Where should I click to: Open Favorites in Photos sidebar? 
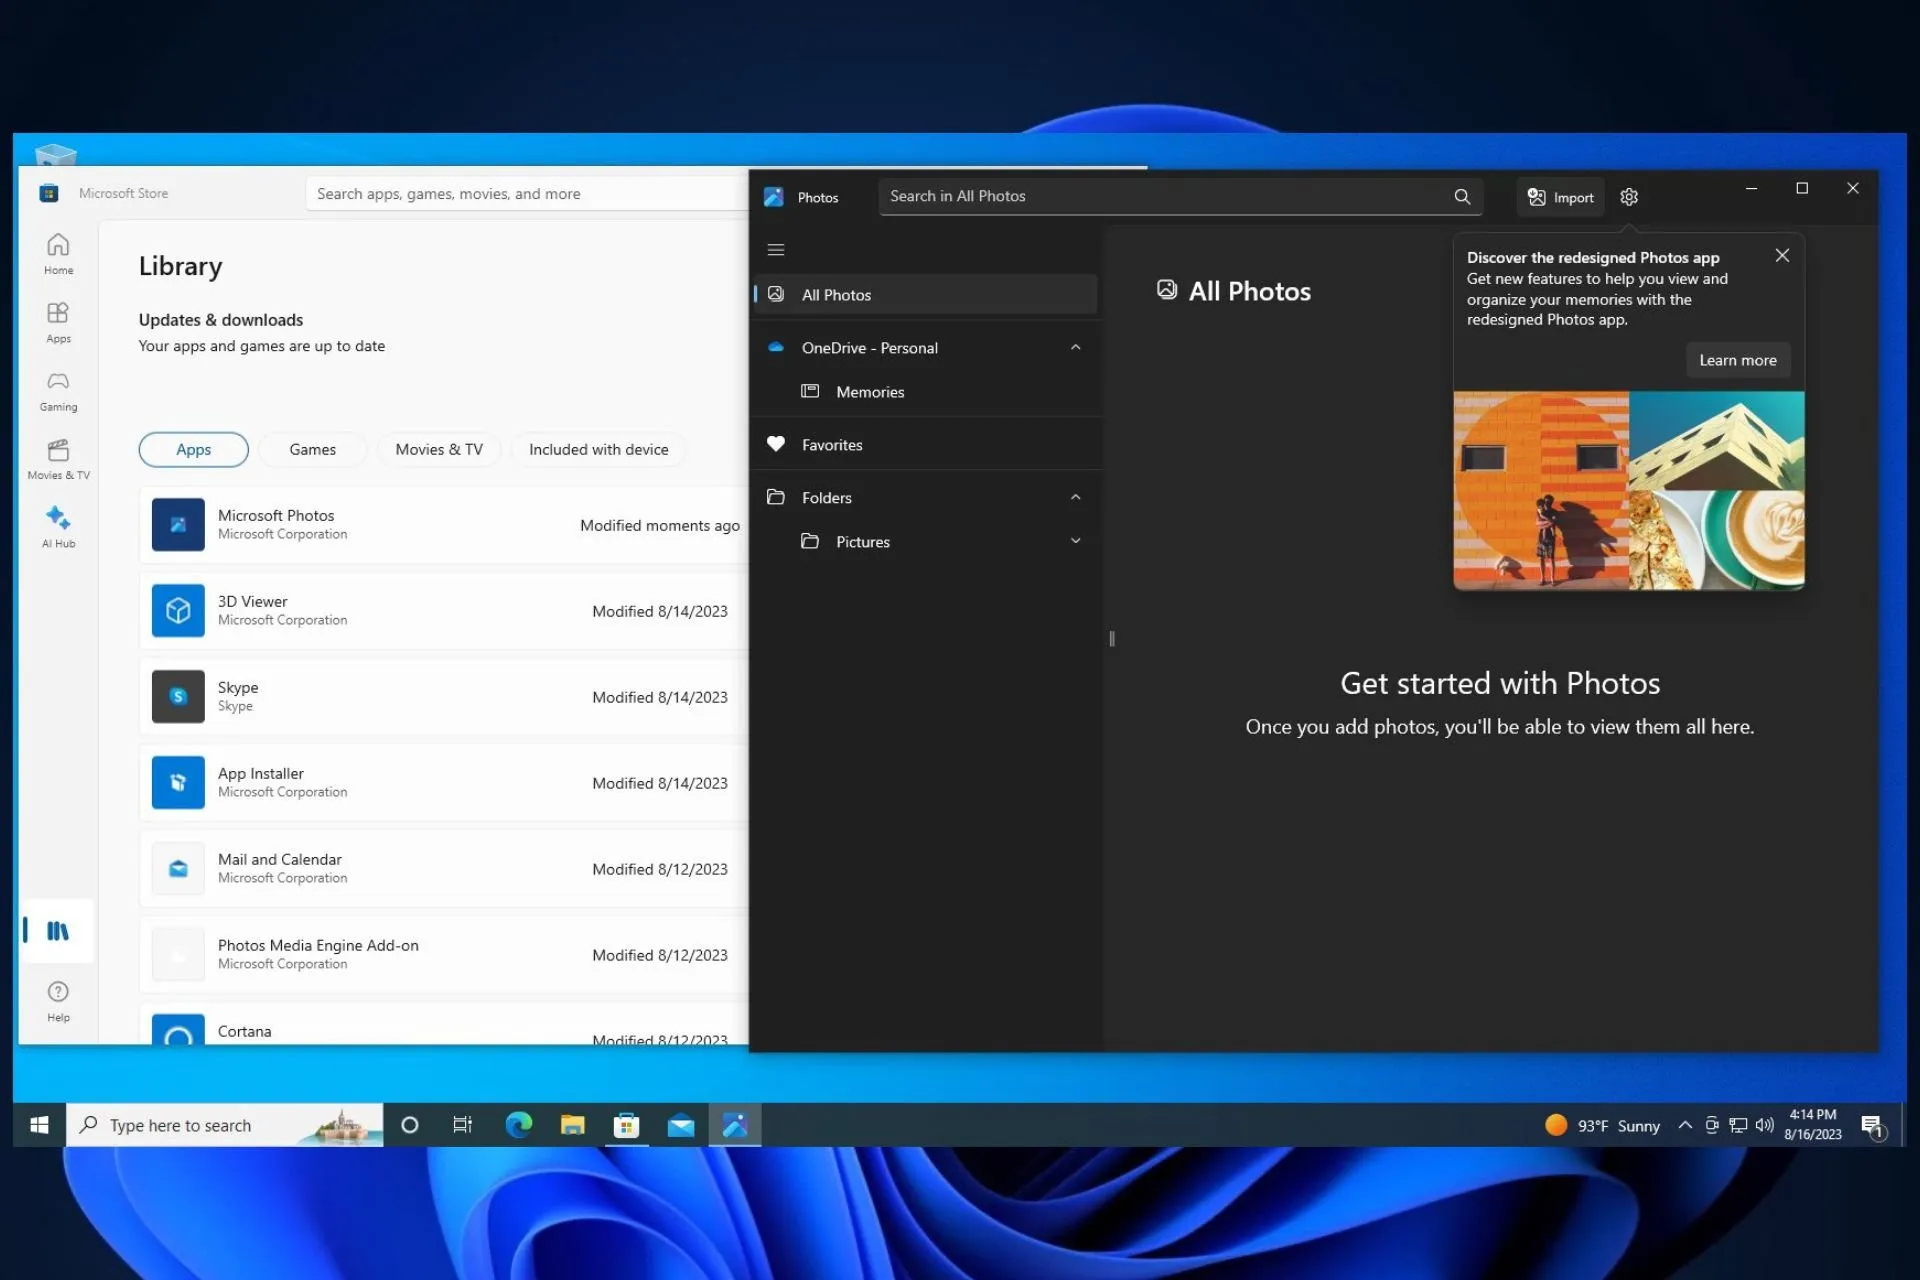coord(926,445)
